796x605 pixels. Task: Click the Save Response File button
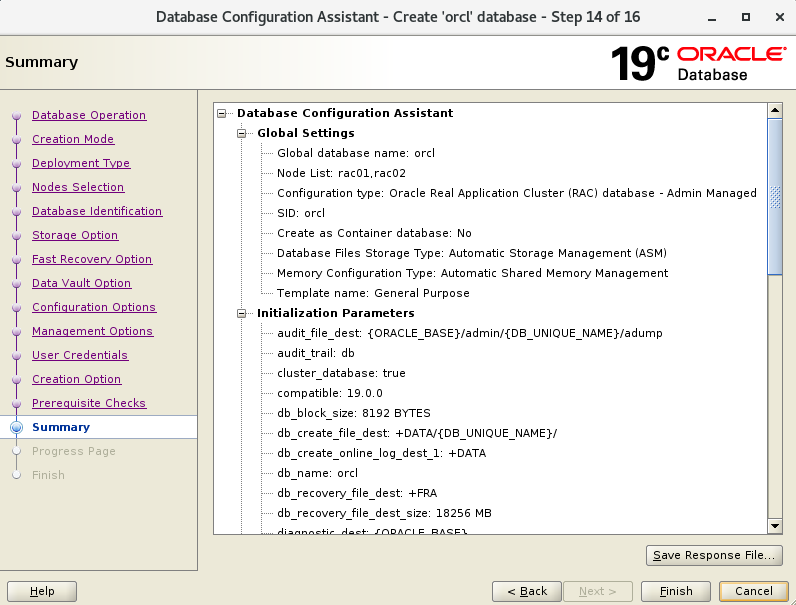pos(713,555)
